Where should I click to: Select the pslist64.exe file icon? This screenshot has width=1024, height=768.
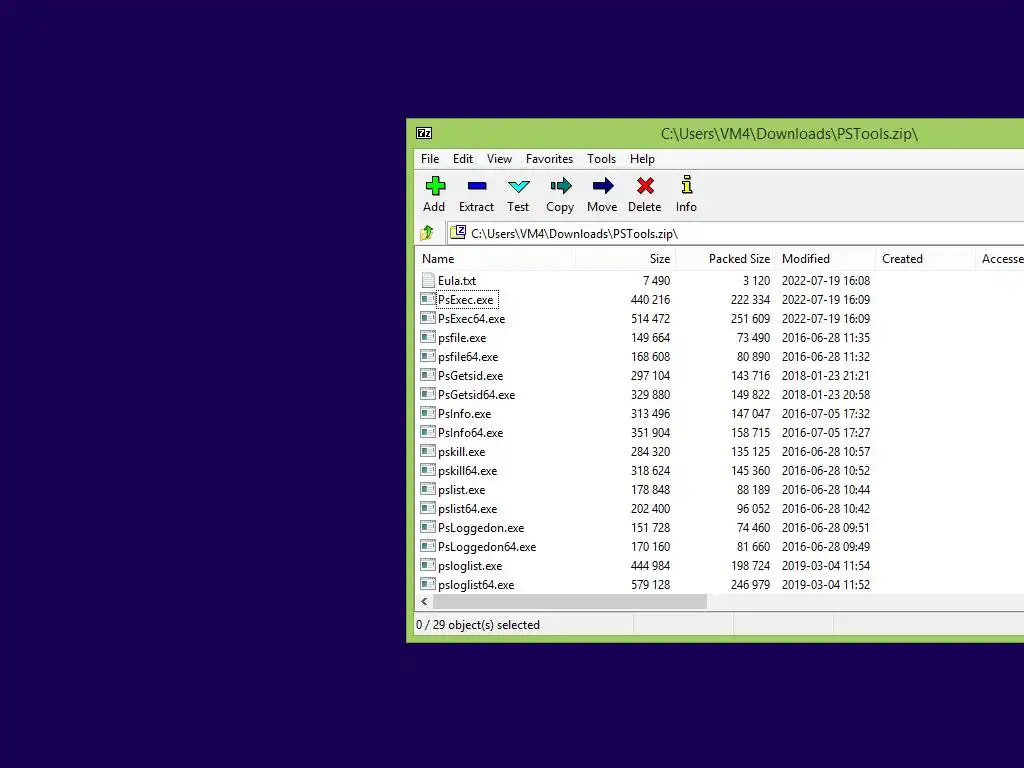pyautogui.click(x=428, y=507)
